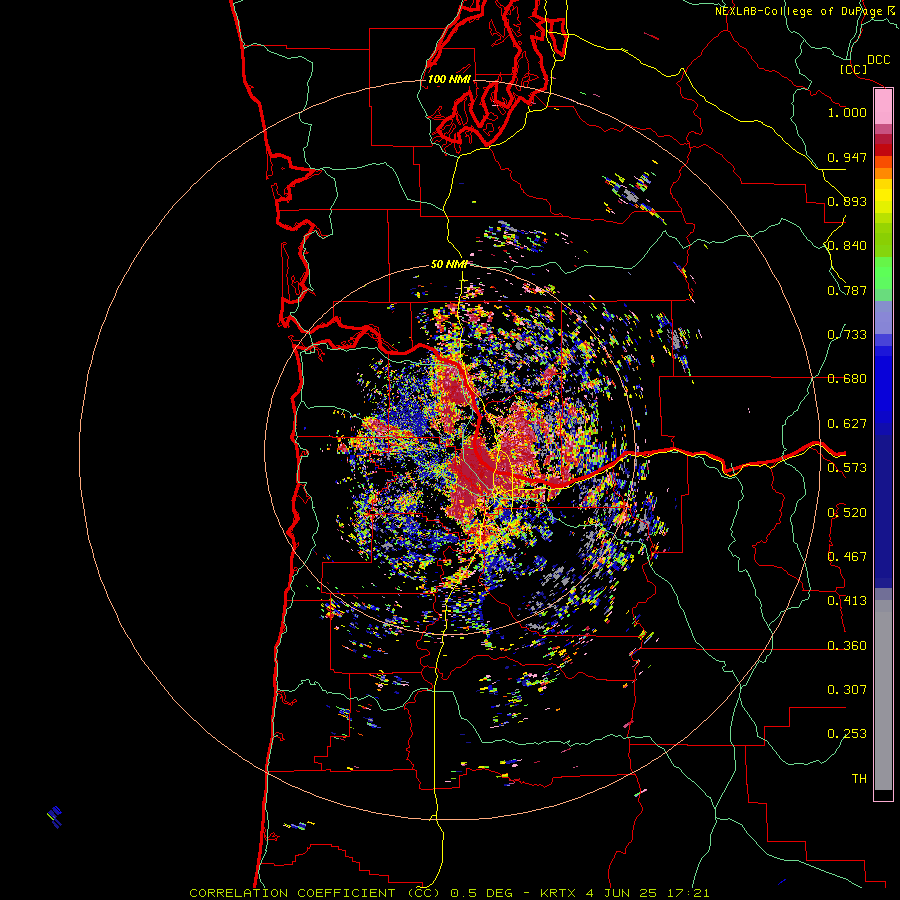Click the 0.520 scale value

click(x=847, y=513)
